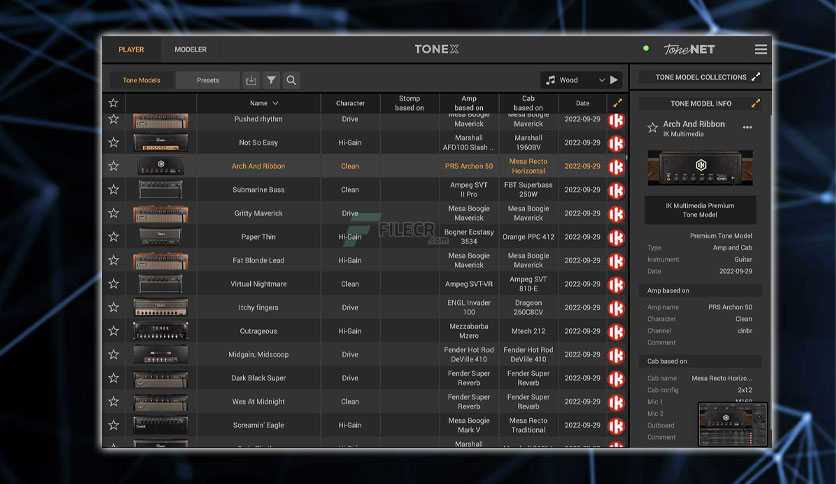Toggle favorite star for Not So Easy
836x484 pixels.
click(113, 142)
